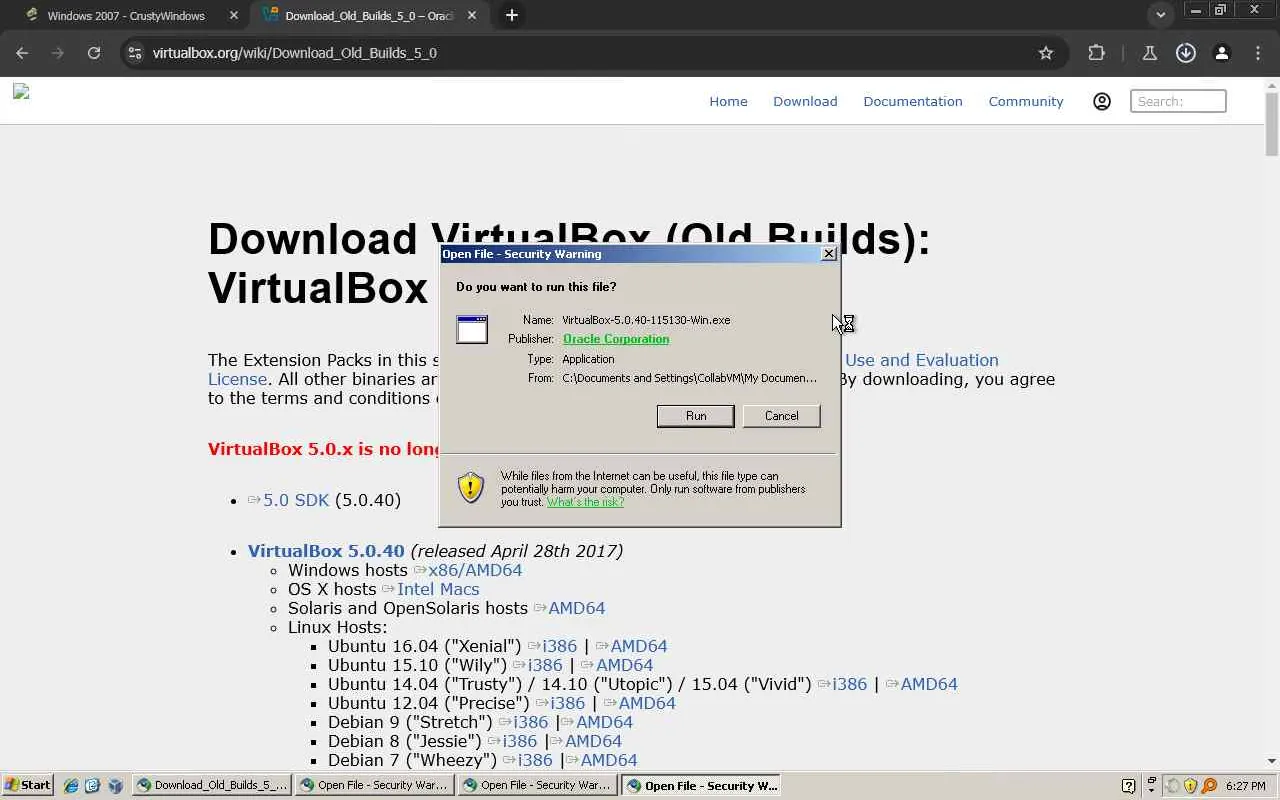
Task: Expand the tab search dropdown
Action: pyautogui.click(x=1161, y=15)
